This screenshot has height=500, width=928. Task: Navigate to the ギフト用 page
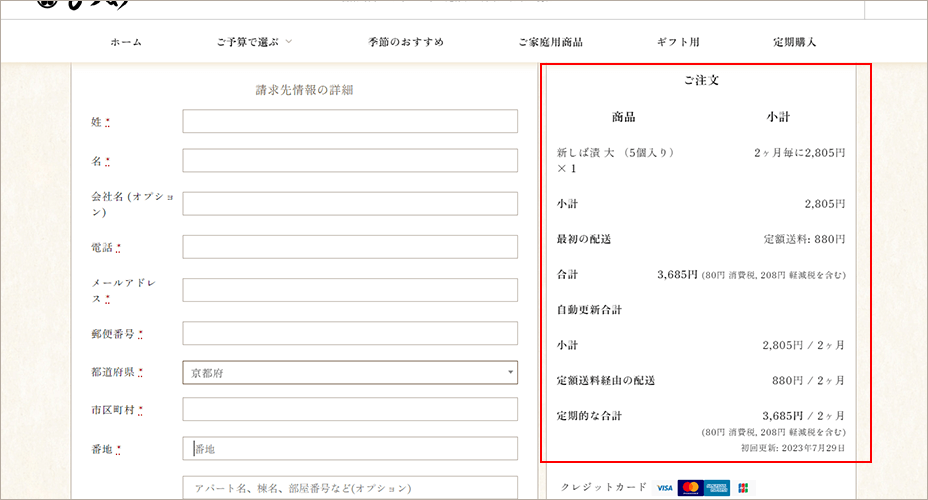(x=678, y=42)
